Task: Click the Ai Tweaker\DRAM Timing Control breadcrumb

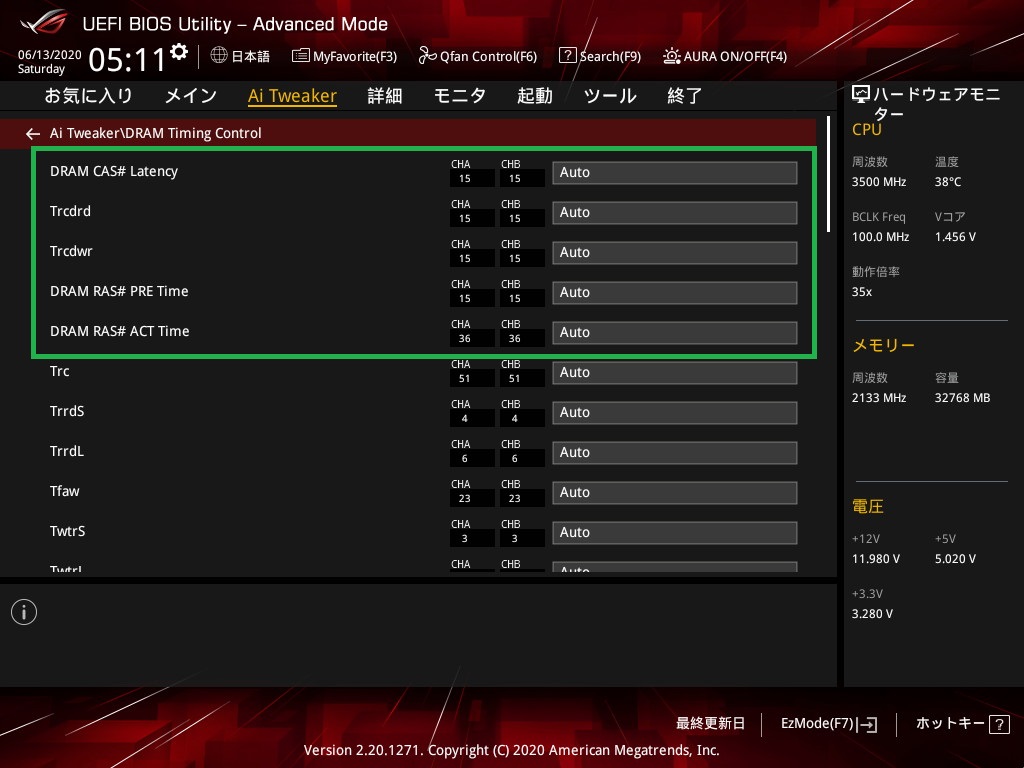Action: tap(155, 133)
